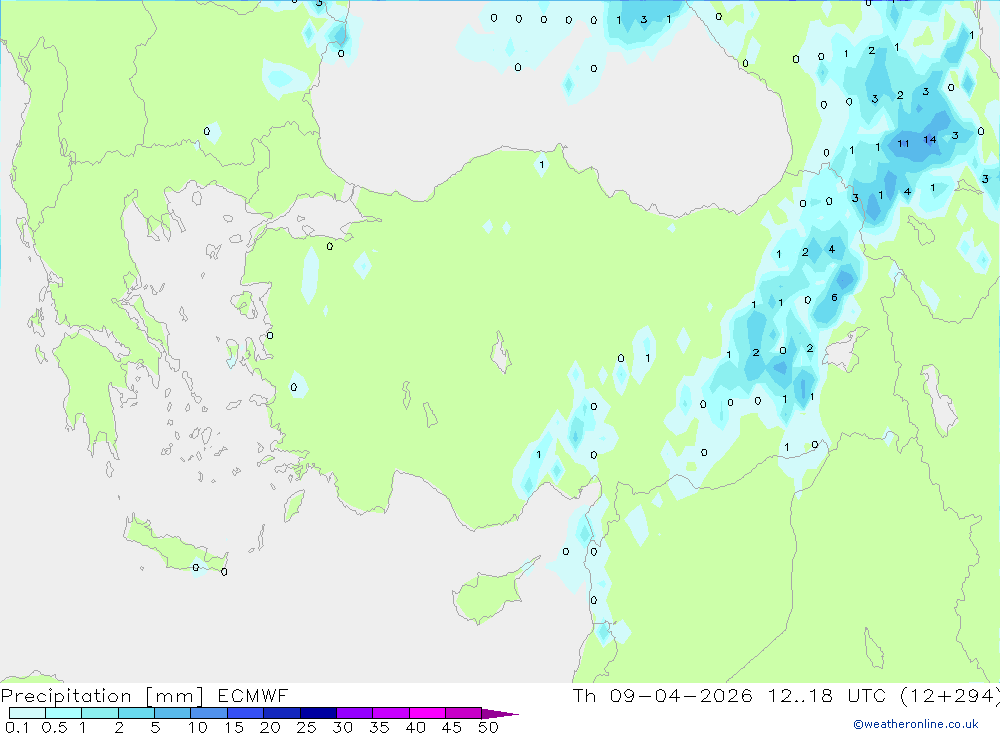1000x733 pixels.
Task: Select the 45–50 mm legend color swatch
Action: tap(463, 713)
